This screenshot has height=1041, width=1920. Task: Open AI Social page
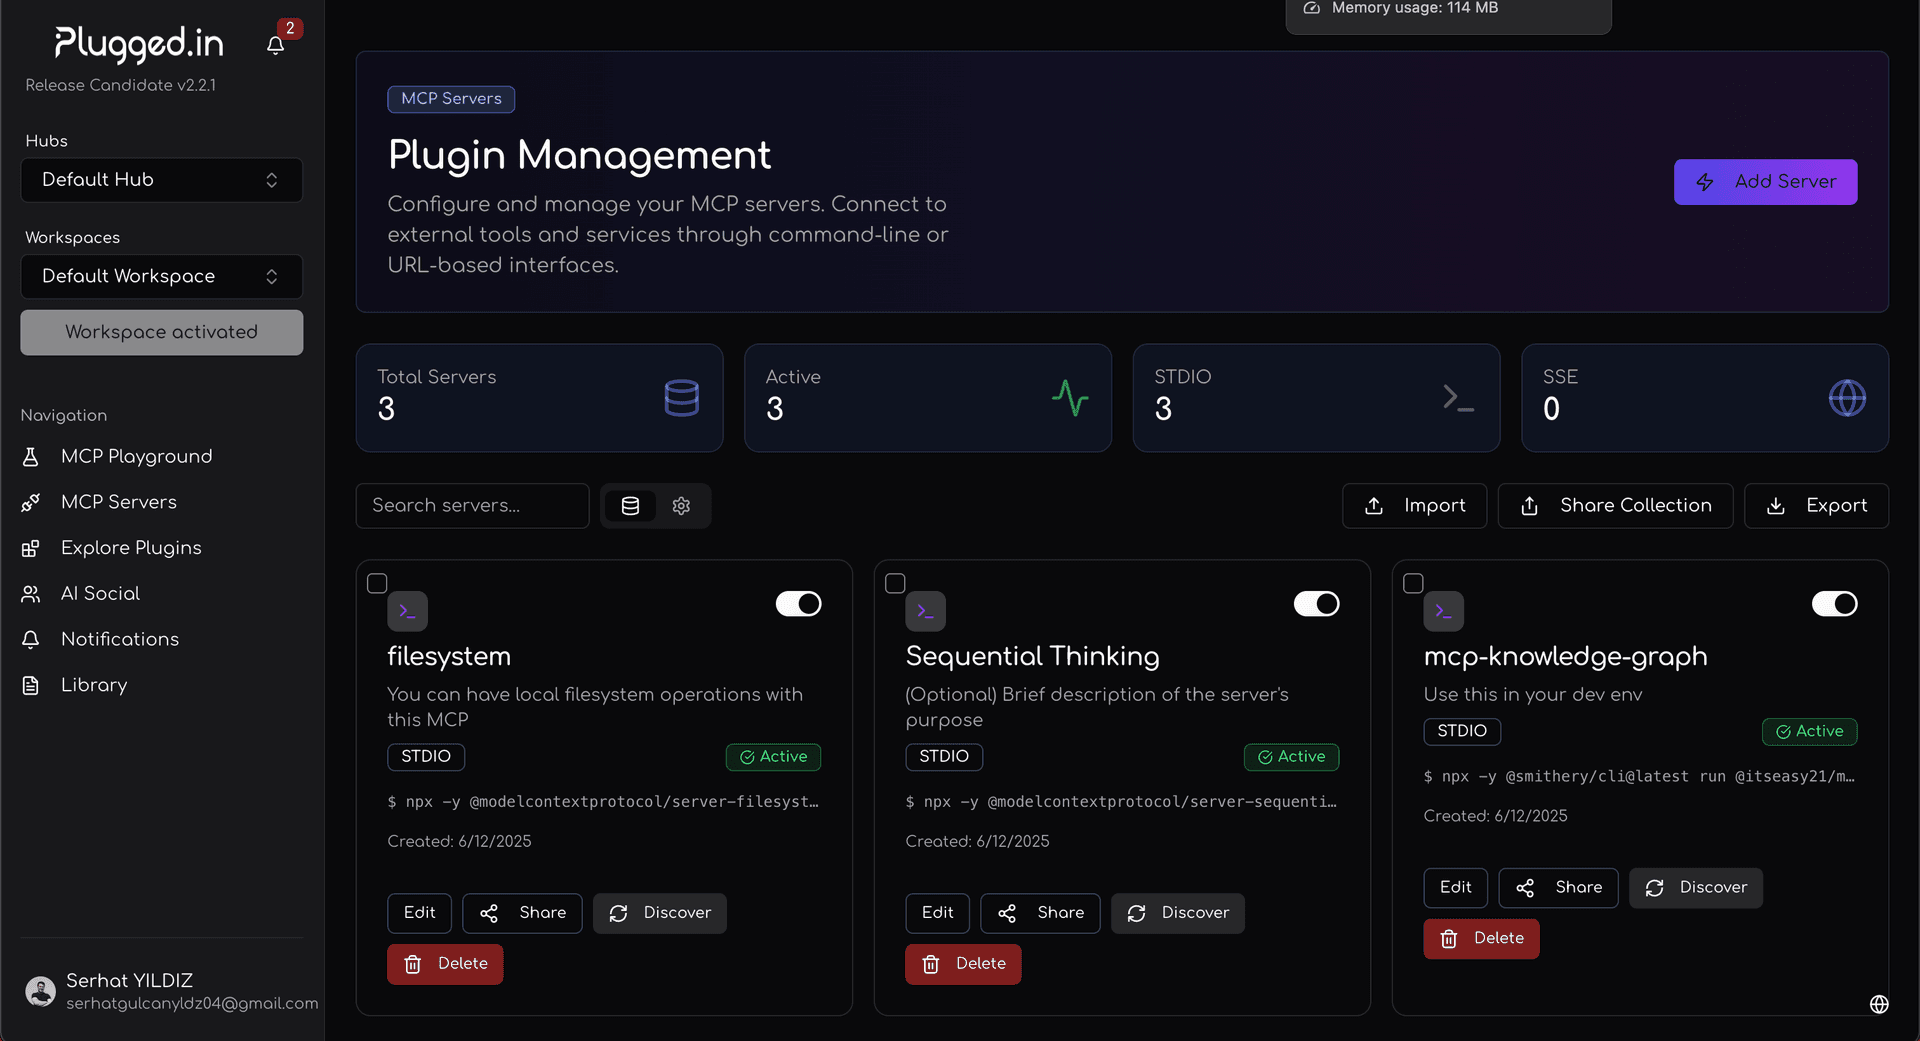point(100,594)
